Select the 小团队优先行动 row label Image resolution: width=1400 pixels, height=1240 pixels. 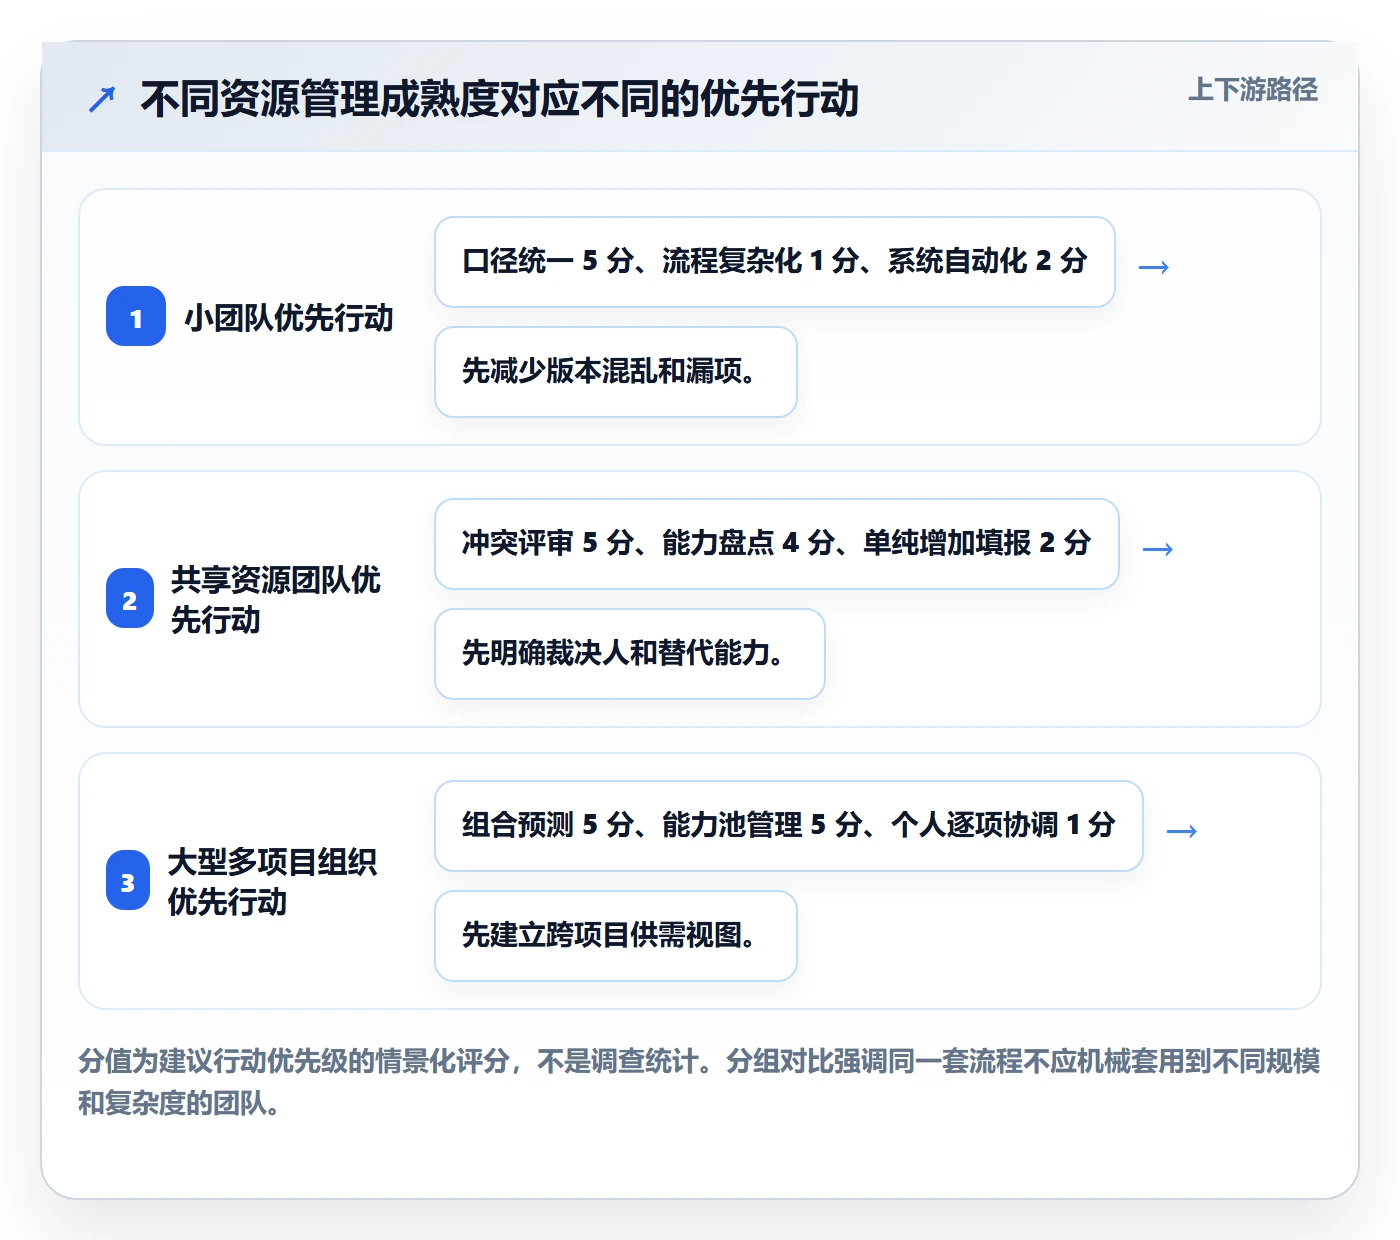tap(289, 318)
